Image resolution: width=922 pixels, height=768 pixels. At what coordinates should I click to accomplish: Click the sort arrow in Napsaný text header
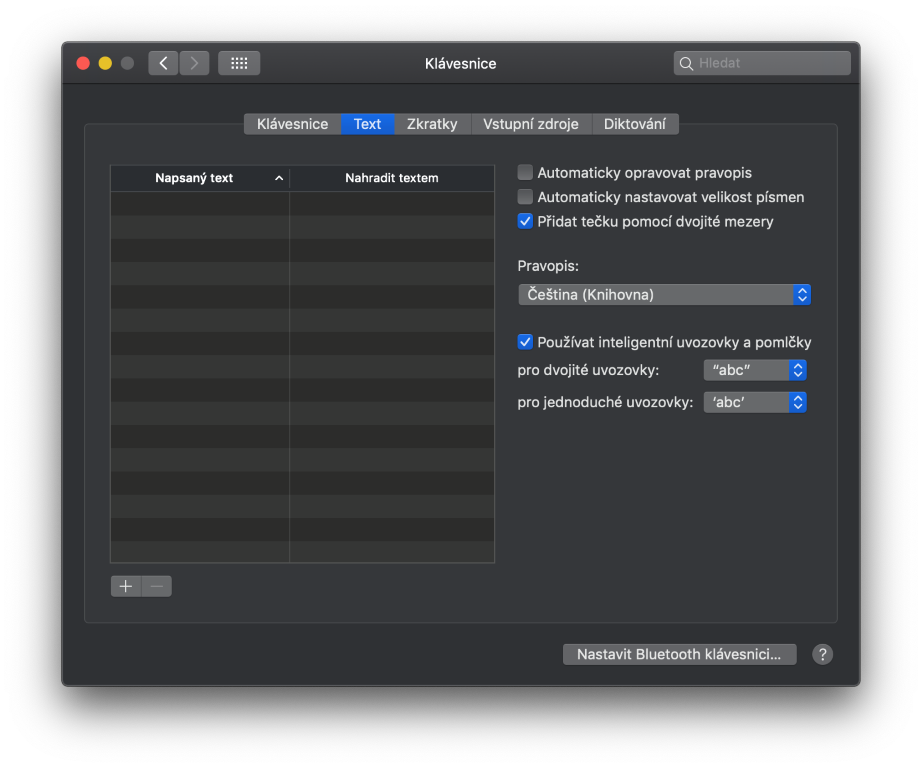point(279,178)
